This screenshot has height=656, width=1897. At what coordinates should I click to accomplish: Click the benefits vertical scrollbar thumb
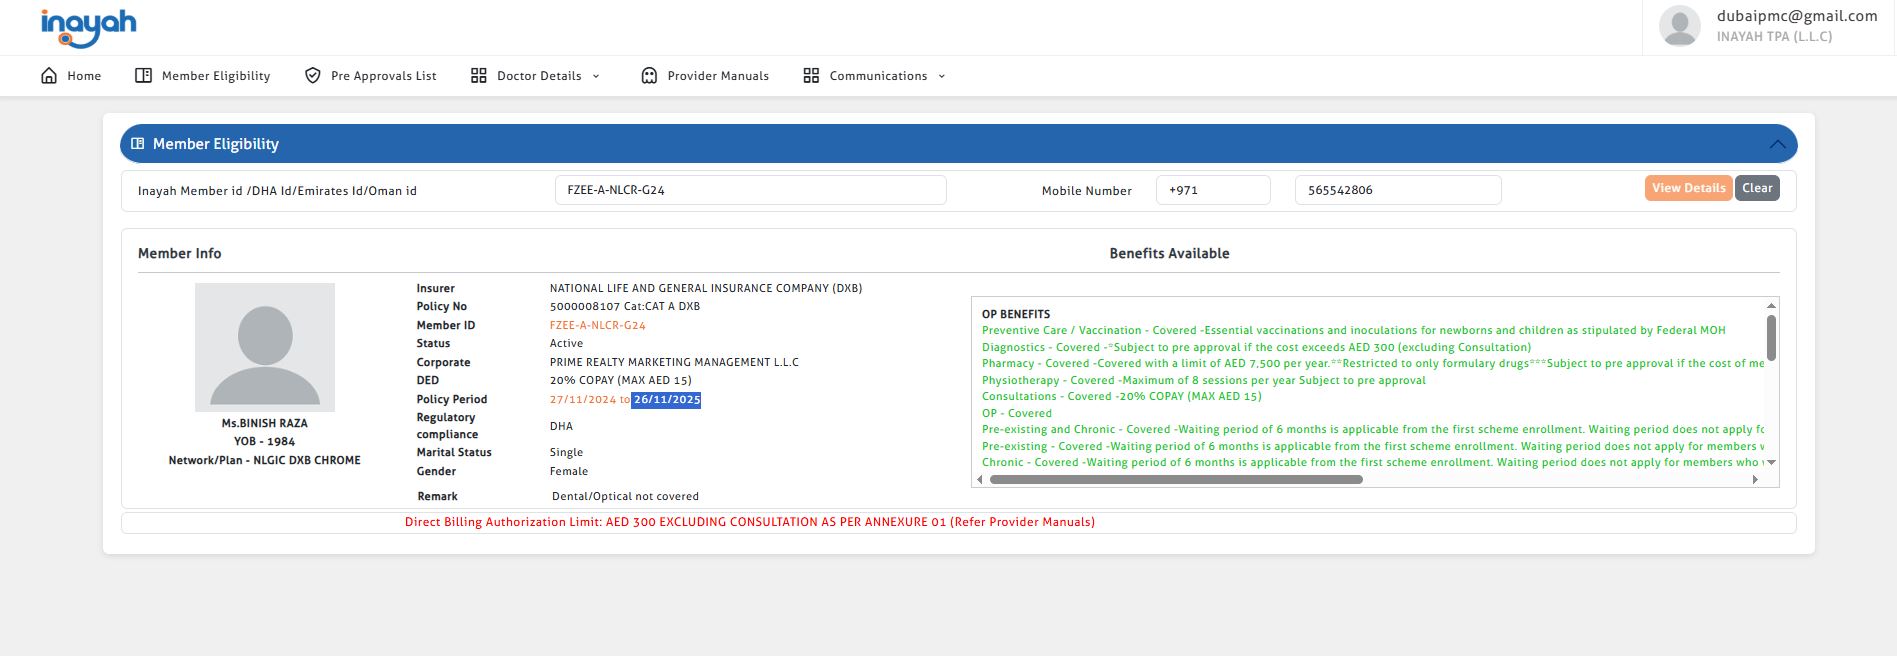(1771, 338)
